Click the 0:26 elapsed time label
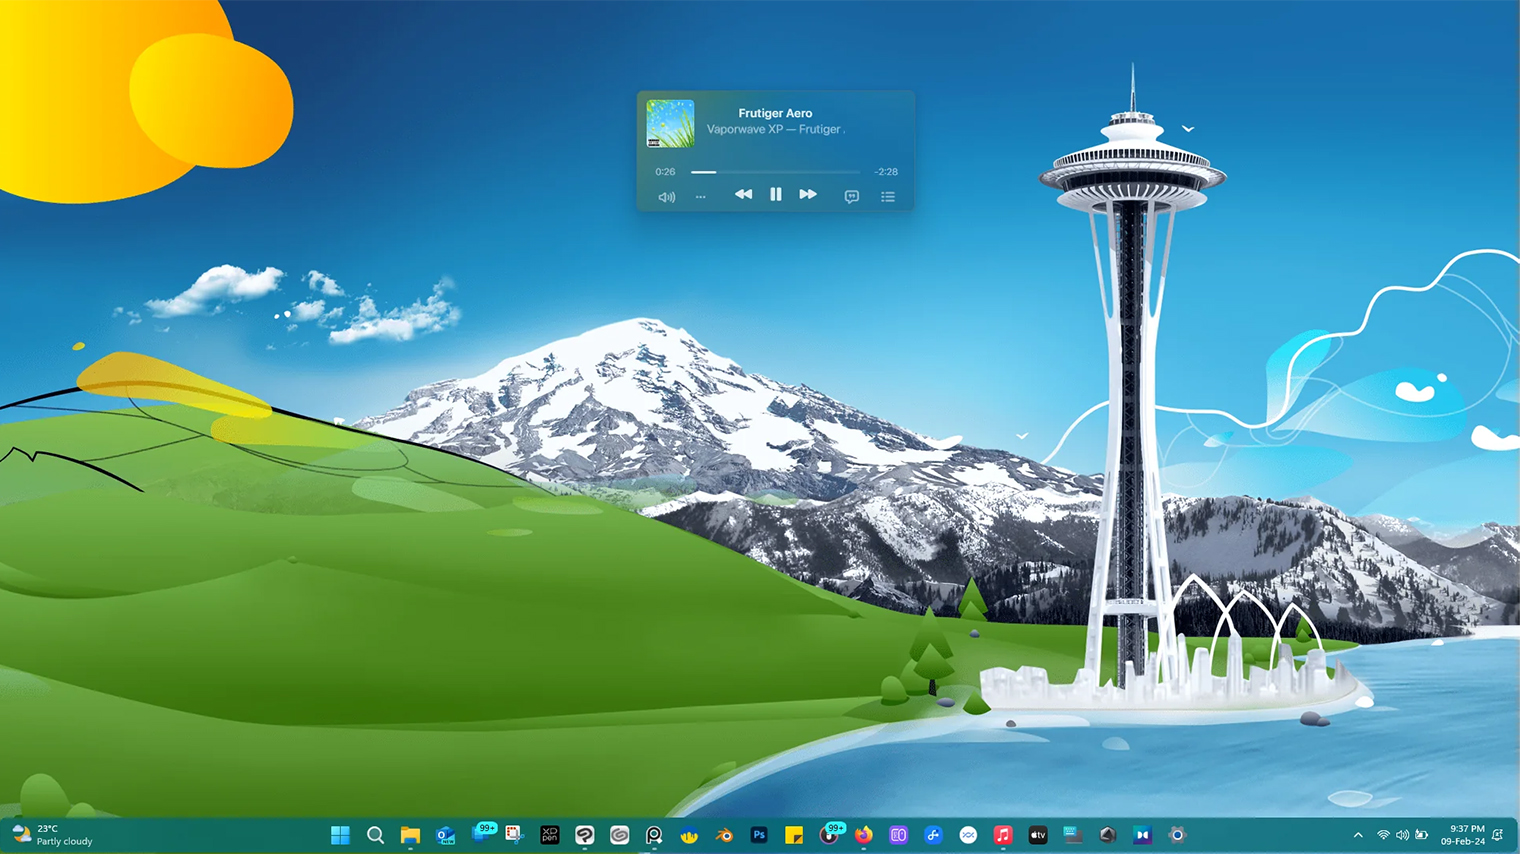This screenshot has height=854, width=1520. pyautogui.click(x=665, y=172)
